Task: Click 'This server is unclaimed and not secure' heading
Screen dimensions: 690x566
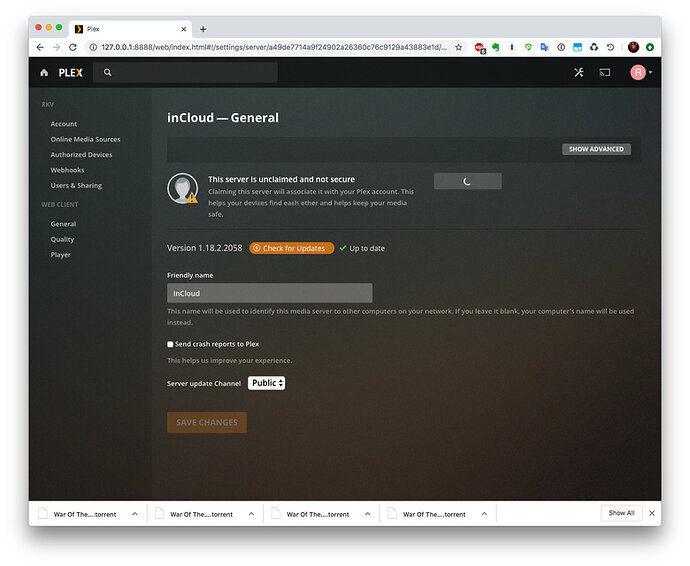Action: 281,179
